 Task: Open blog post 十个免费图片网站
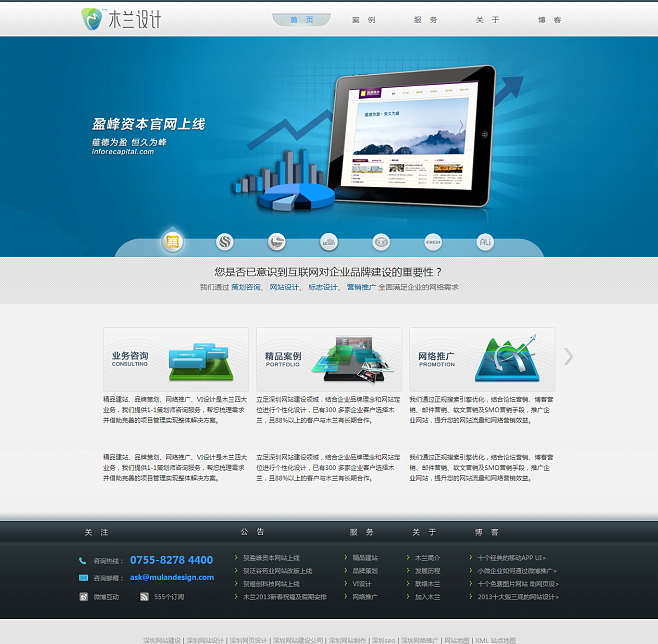(x=518, y=584)
